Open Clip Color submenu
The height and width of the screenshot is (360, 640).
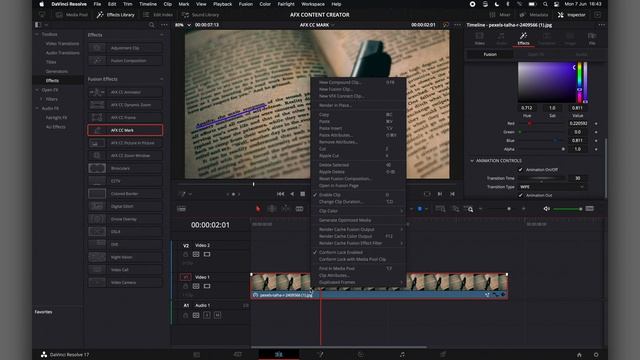click(358, 211)
